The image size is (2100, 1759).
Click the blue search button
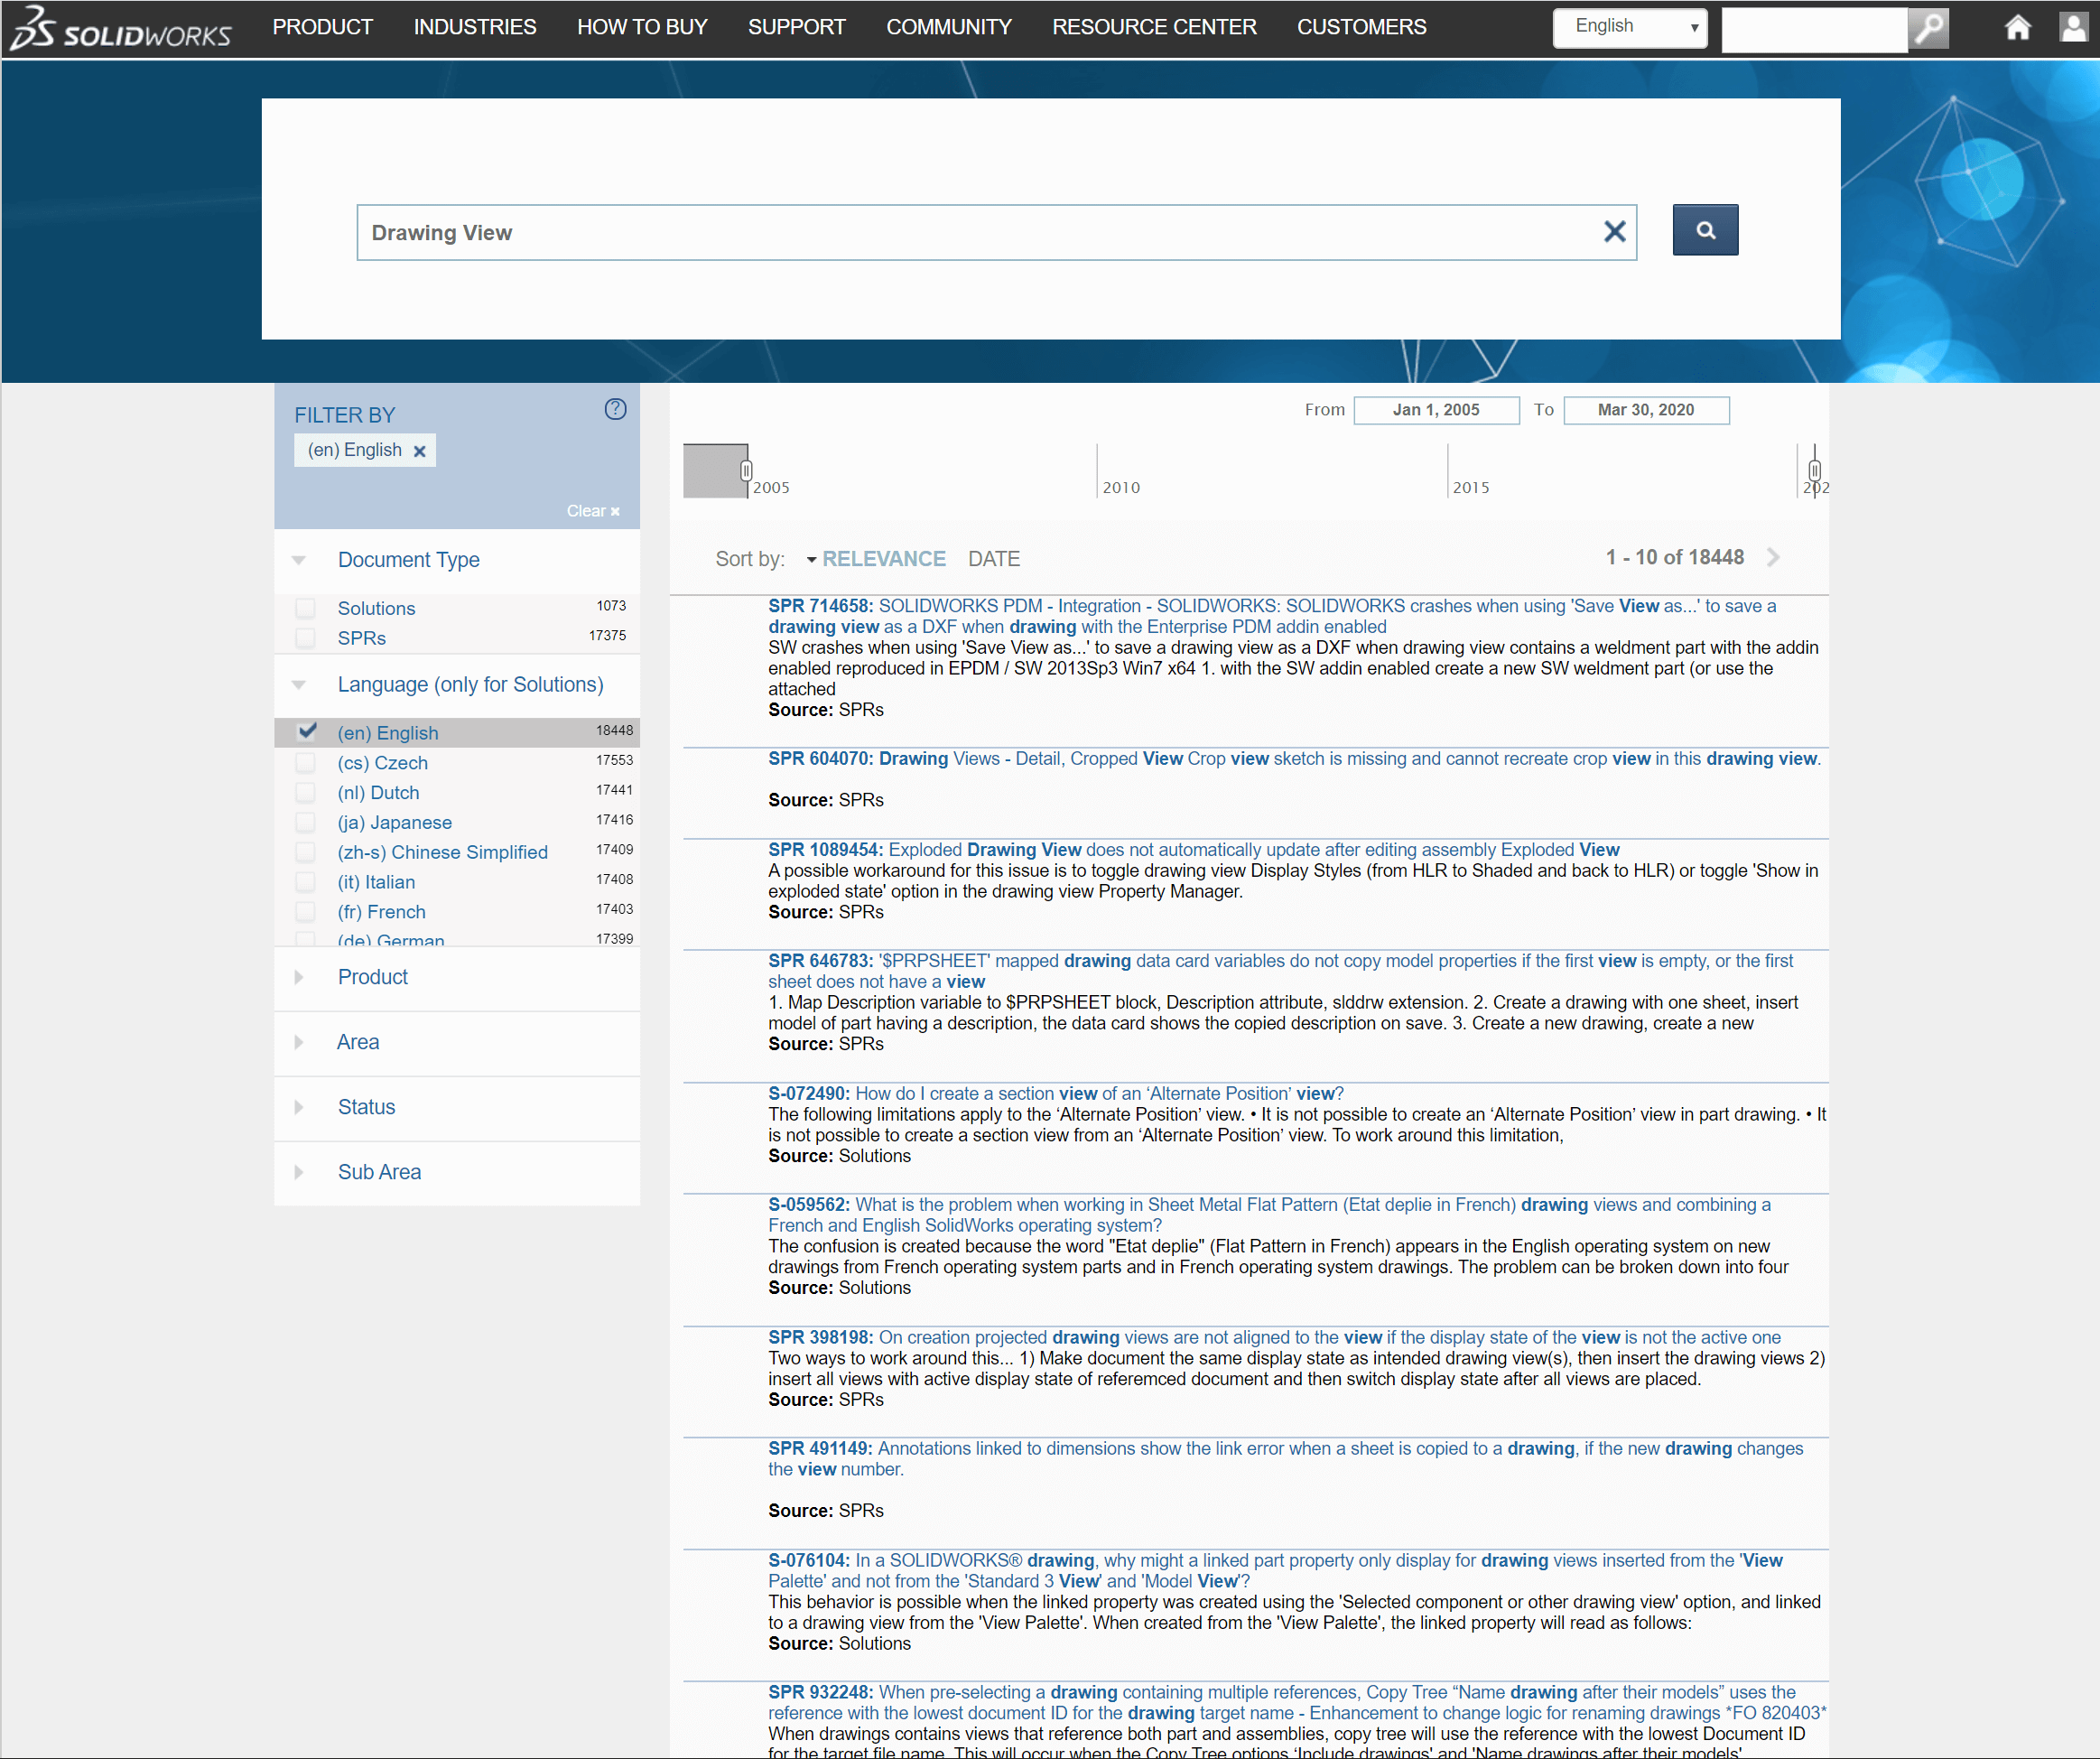click(x=1705, y=230)
